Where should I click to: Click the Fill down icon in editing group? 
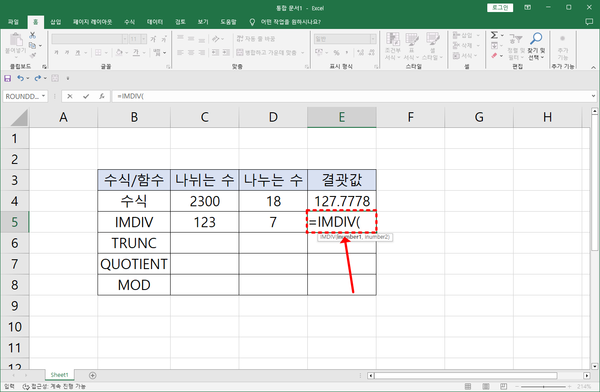pyautogui.click(x=494, y=46)
